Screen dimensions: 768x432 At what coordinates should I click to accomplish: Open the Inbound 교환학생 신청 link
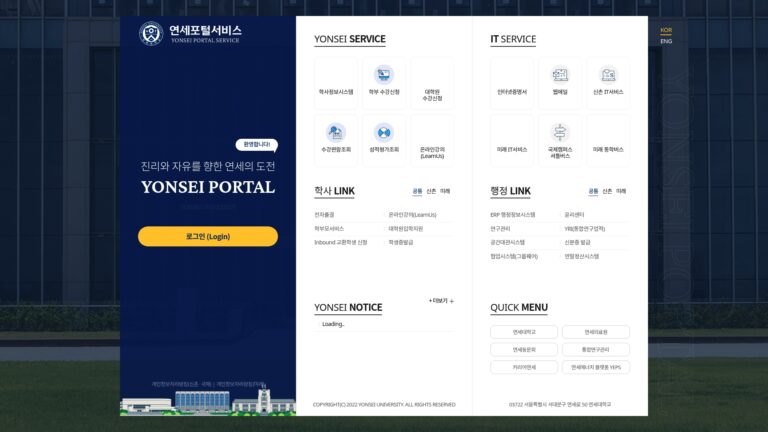340,242
